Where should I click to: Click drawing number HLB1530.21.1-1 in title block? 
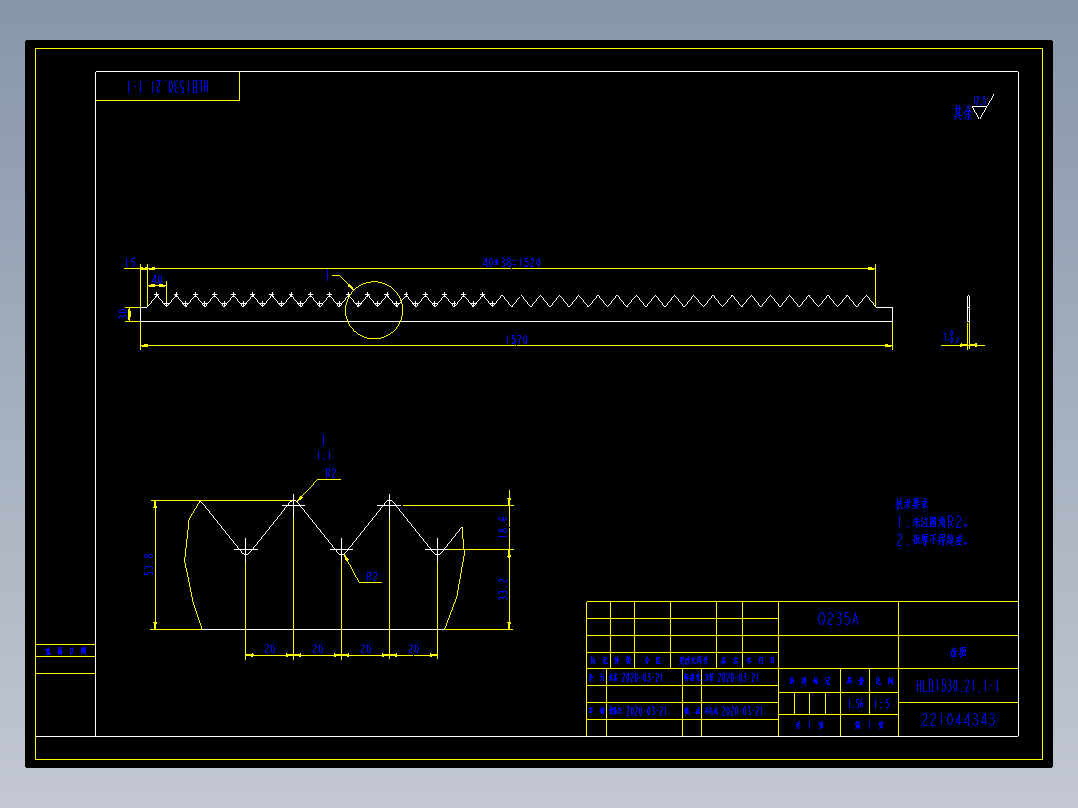click(958, 686)
